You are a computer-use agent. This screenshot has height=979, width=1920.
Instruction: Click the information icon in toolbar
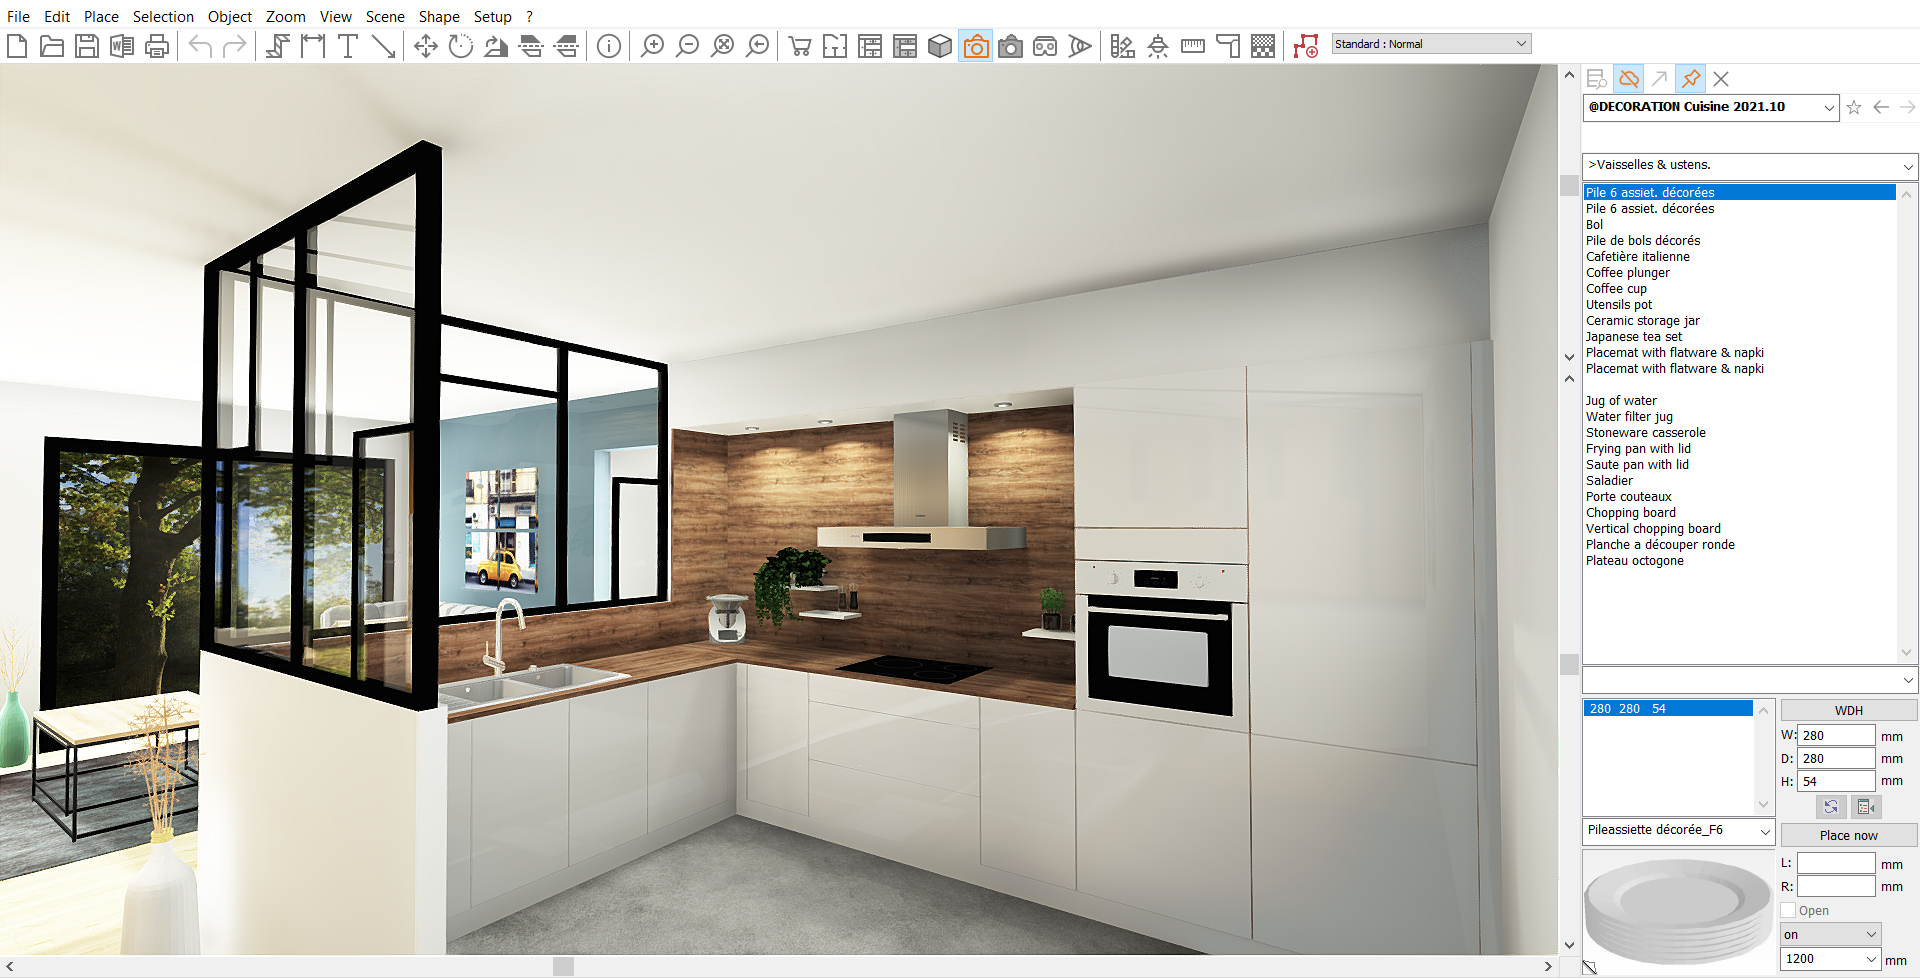(x=608, y=46)
